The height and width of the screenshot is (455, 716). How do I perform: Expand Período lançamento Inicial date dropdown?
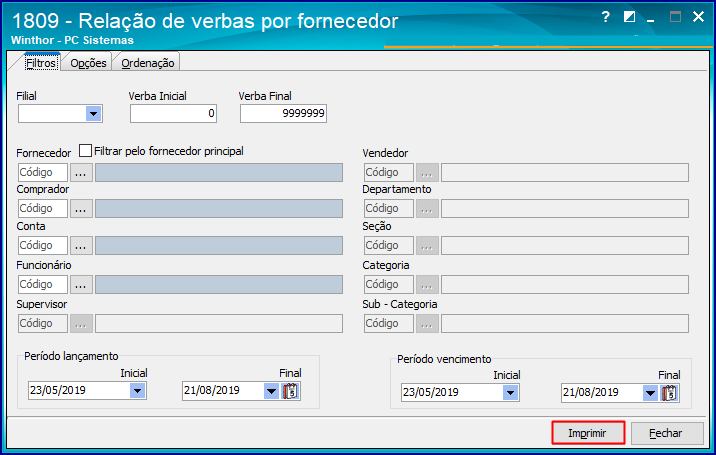click(137, 391)
